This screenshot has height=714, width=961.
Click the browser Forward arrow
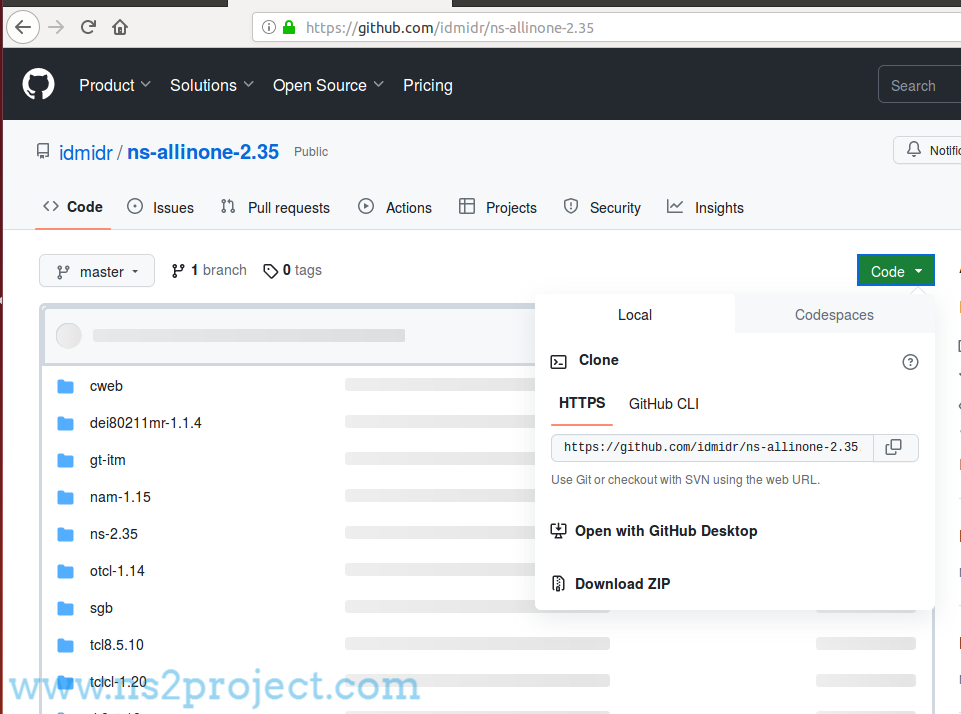(x=56, y=27)
